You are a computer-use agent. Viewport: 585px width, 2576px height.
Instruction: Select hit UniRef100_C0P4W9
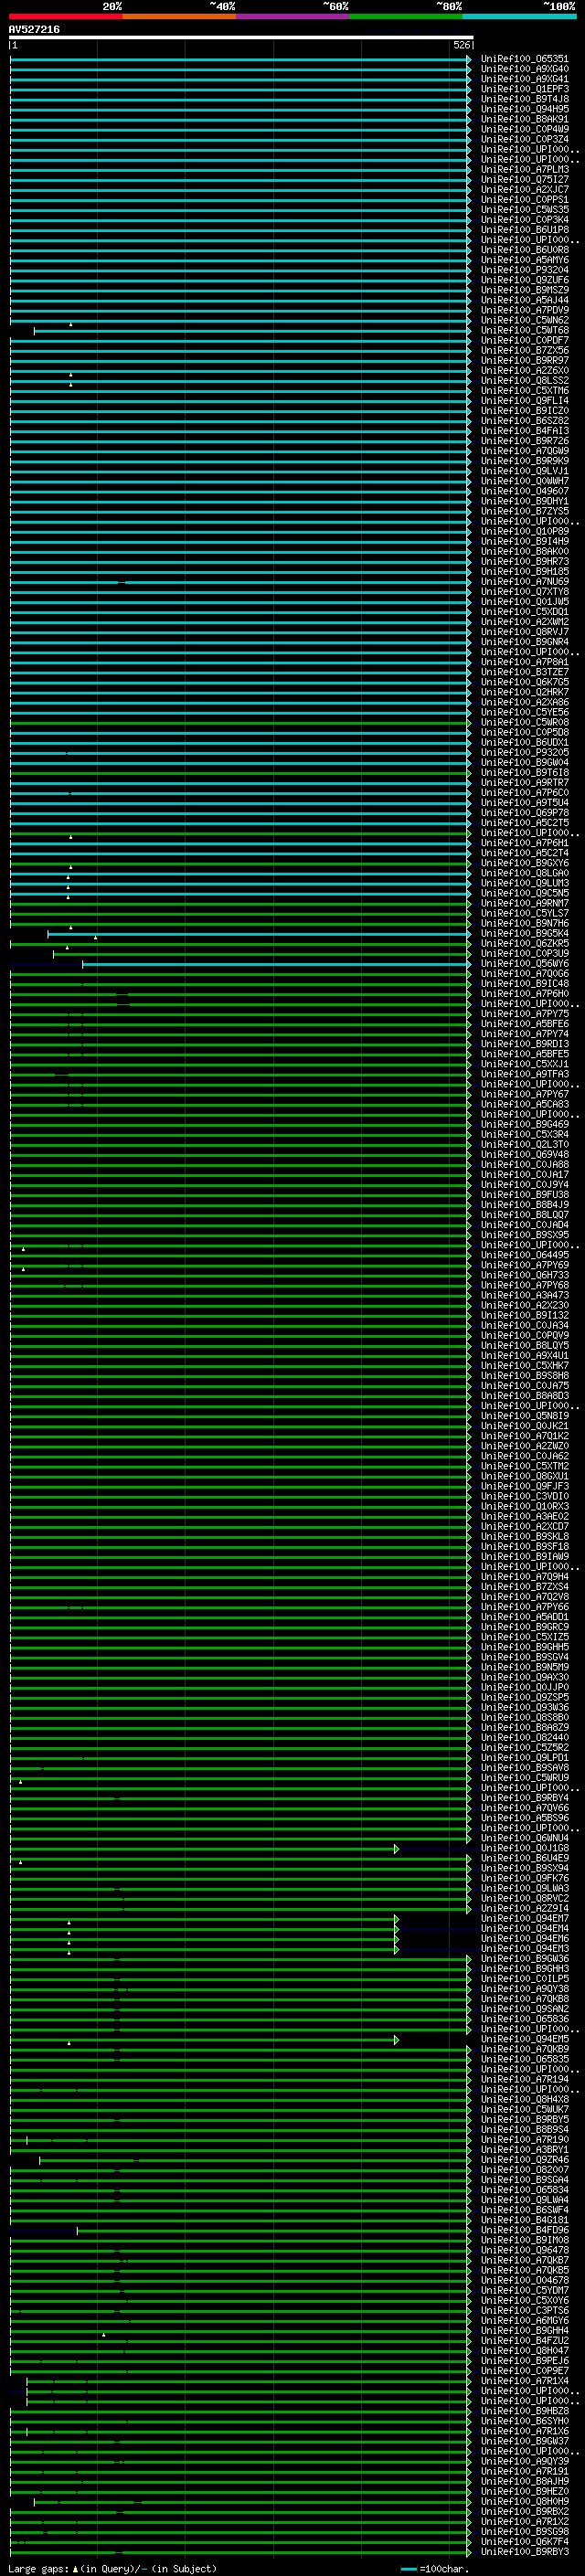coord(524,129)
